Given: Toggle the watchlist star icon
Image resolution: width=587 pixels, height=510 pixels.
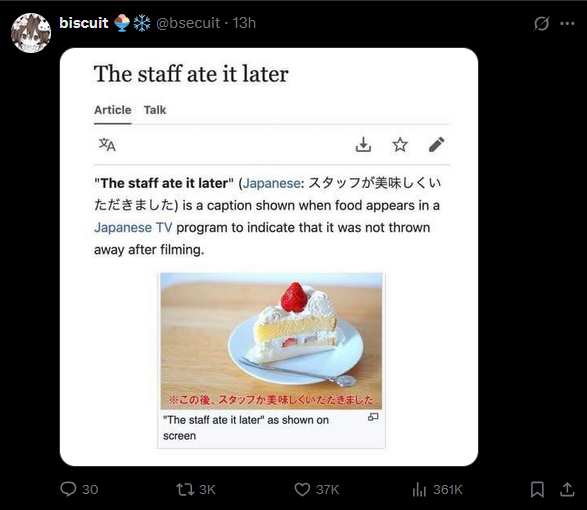Looking at the screenshot, I should click(x=400, y=145).
